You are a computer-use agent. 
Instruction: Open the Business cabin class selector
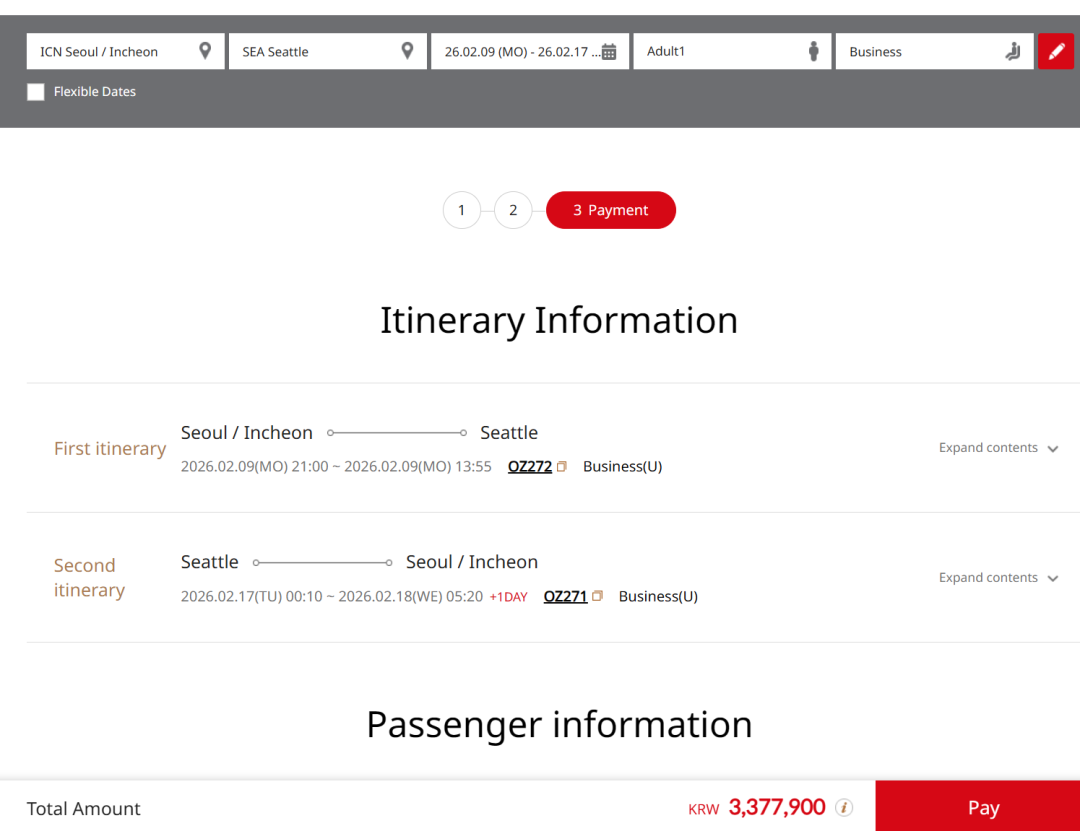[x=920, y=52]
